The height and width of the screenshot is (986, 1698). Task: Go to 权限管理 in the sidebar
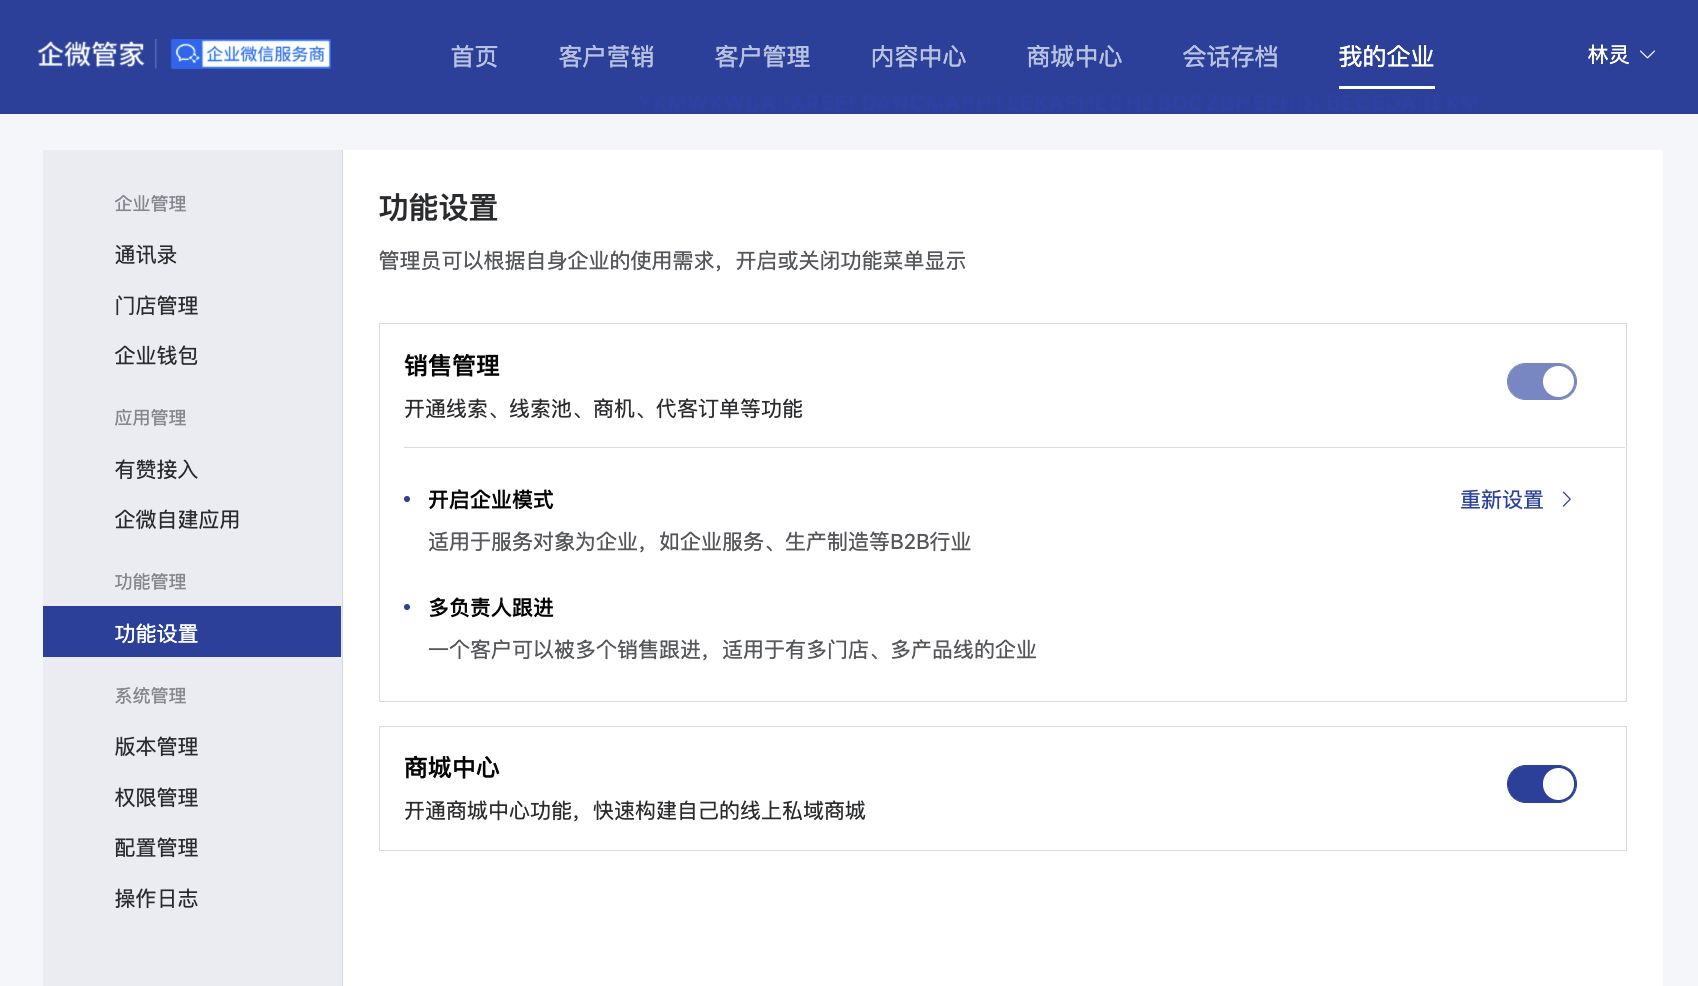[156, 797]
